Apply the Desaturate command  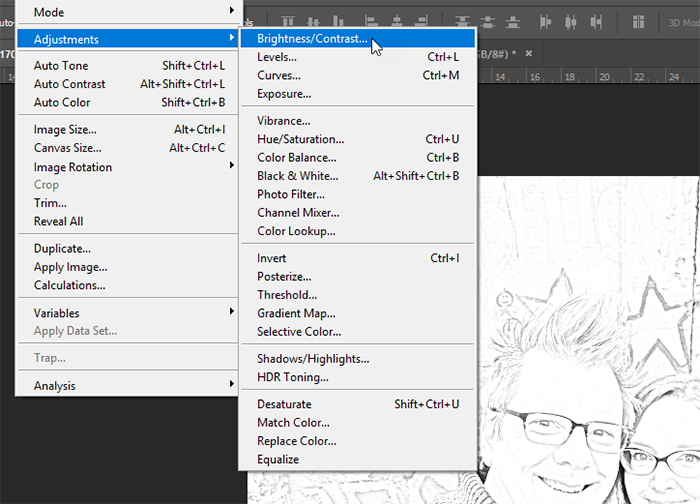[284, 404]
